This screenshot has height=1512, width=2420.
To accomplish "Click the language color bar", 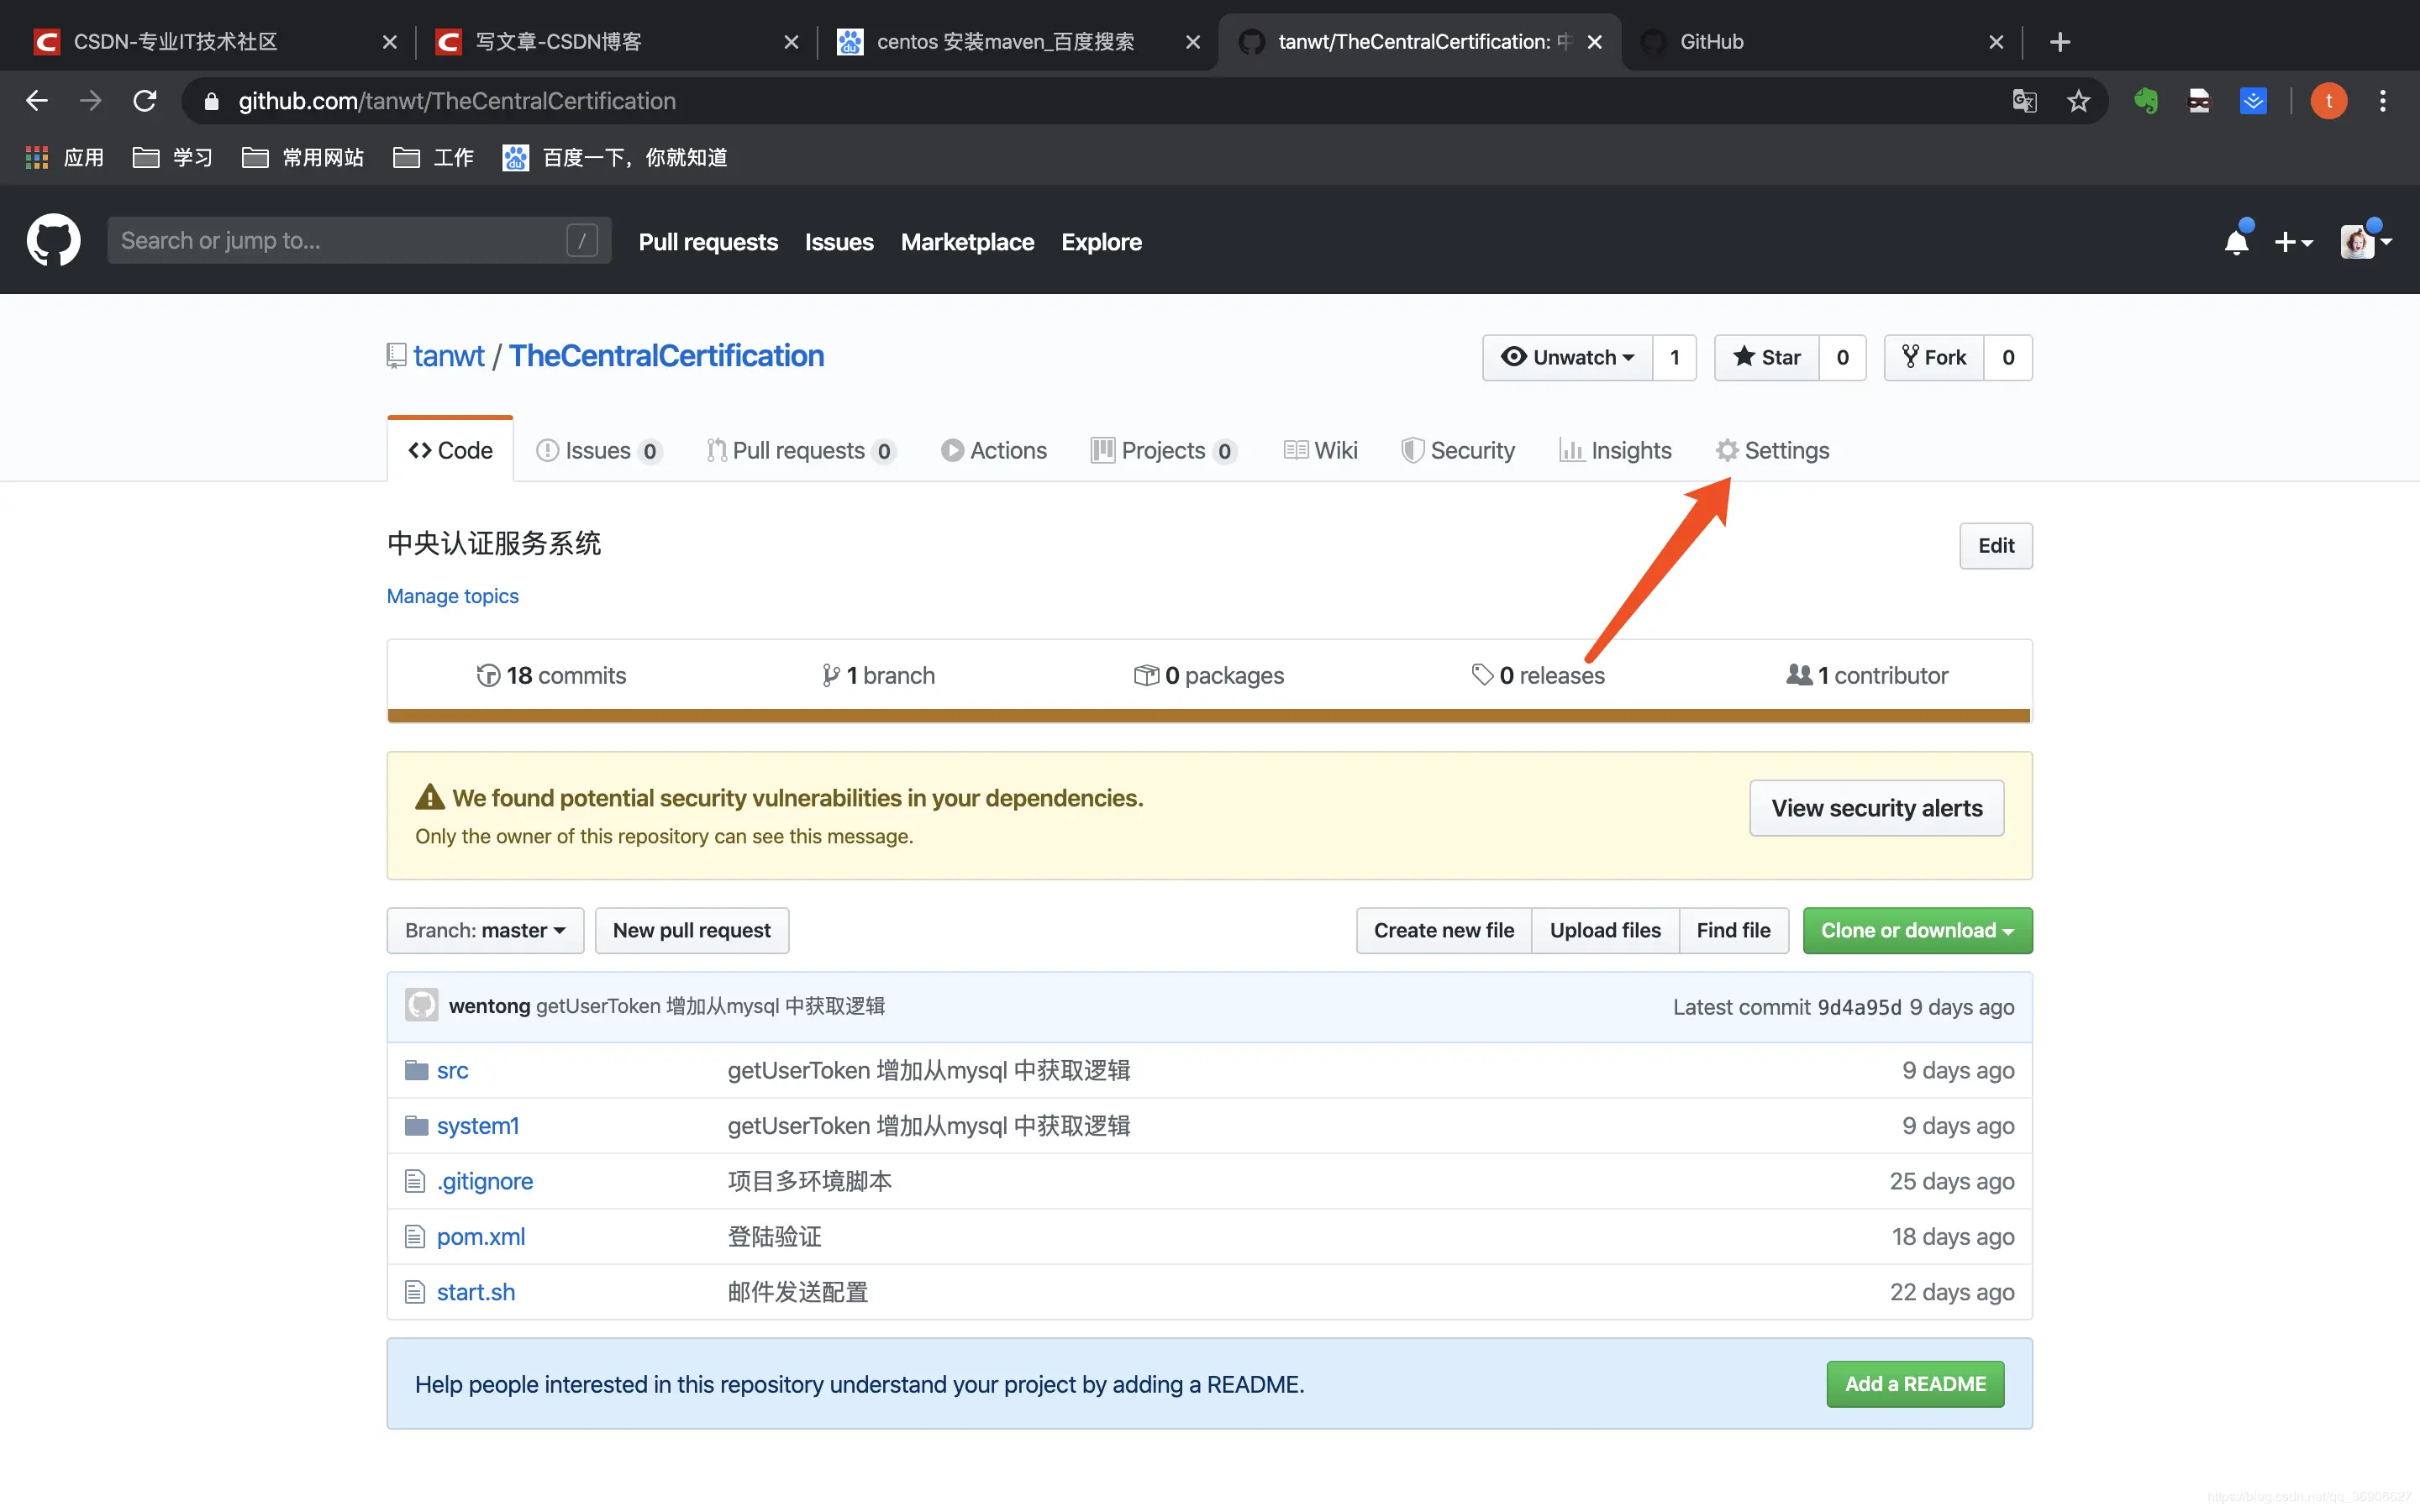I will (1208, 715).
